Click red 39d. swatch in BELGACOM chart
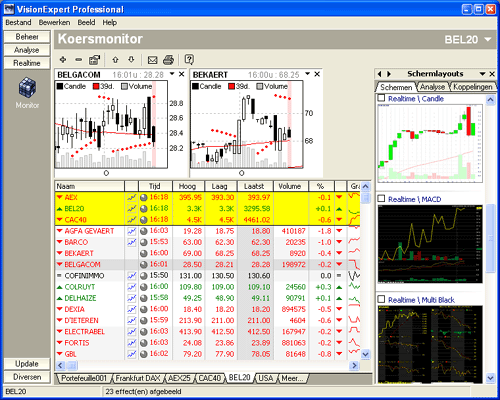 96,87
